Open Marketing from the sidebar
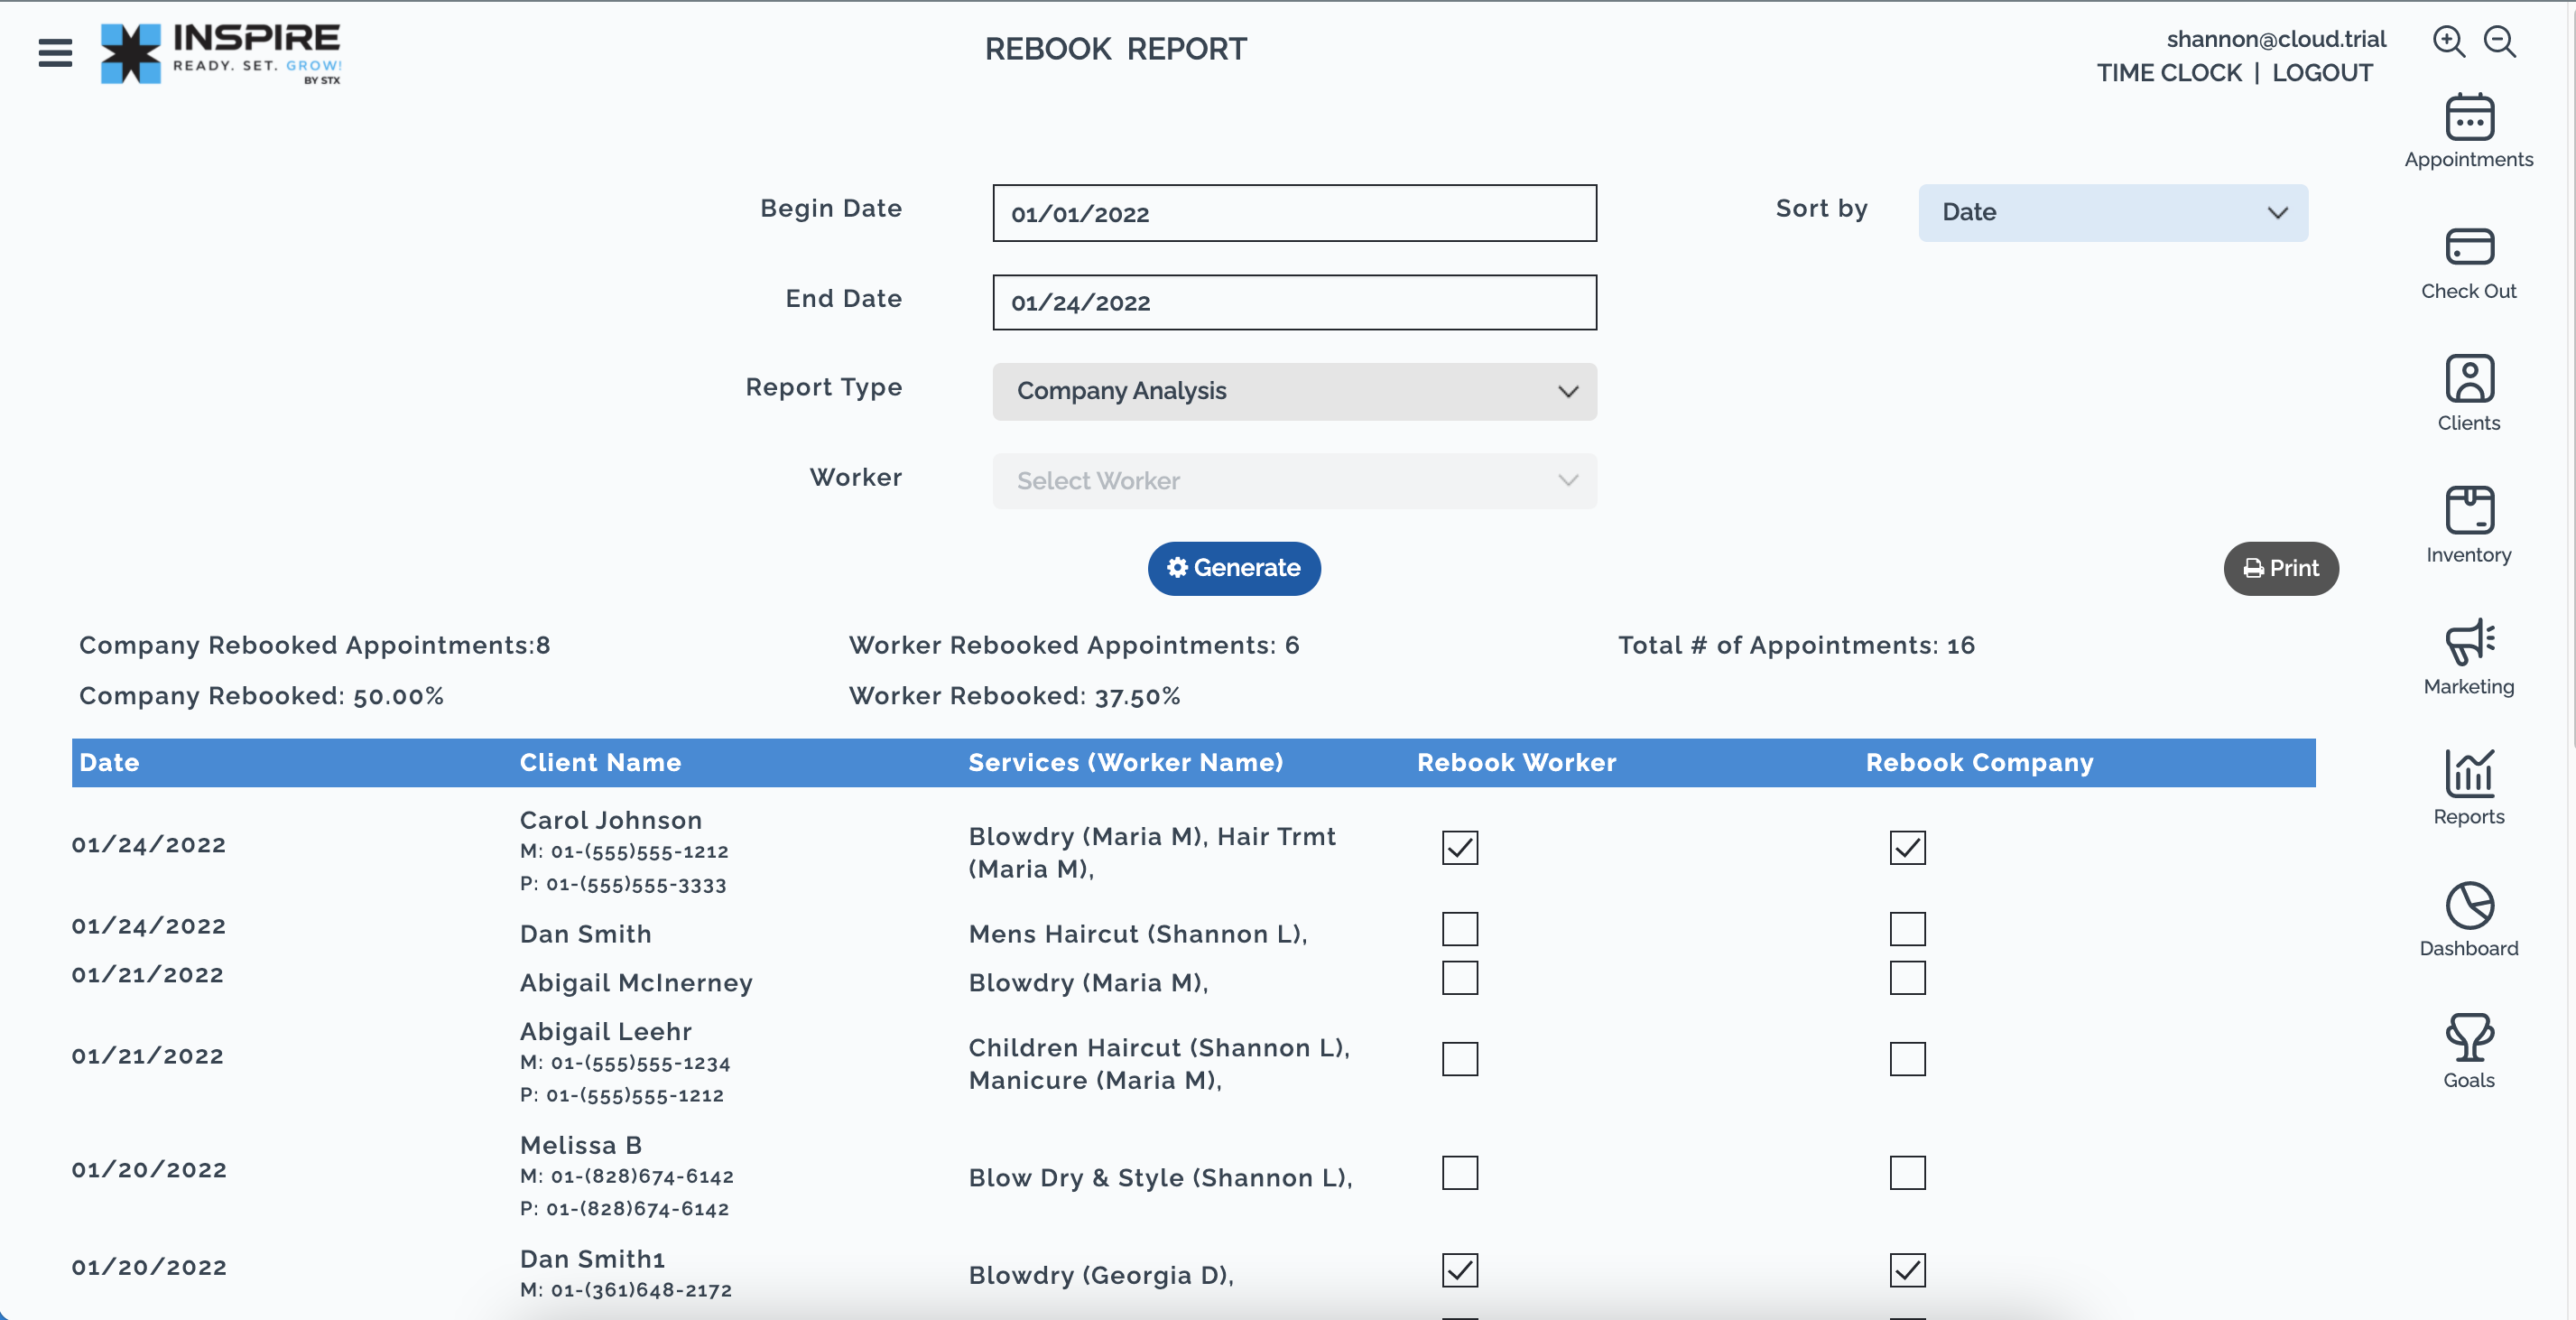This screenshot has height=1320, width=2576. (2468, 657)
